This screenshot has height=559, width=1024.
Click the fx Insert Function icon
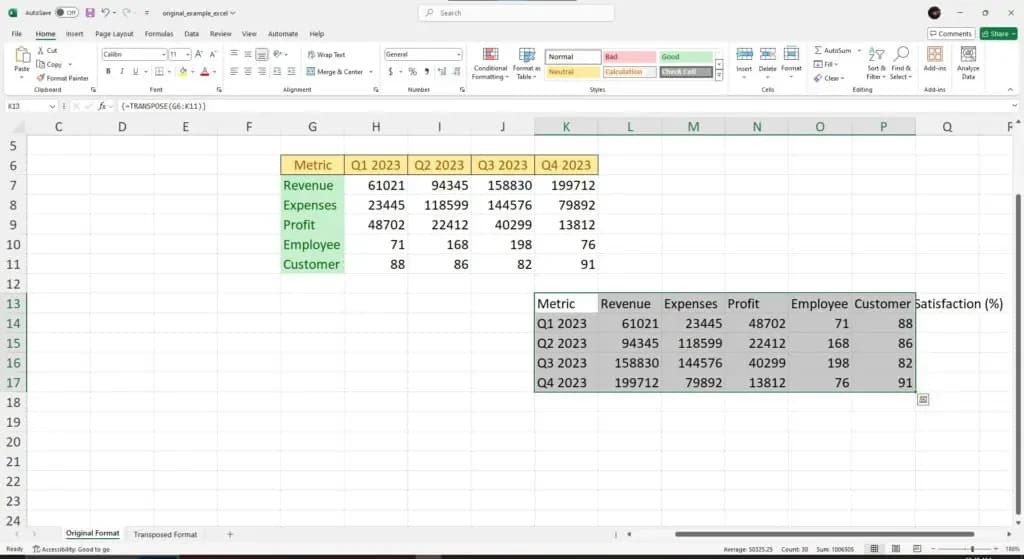[102, 106]
